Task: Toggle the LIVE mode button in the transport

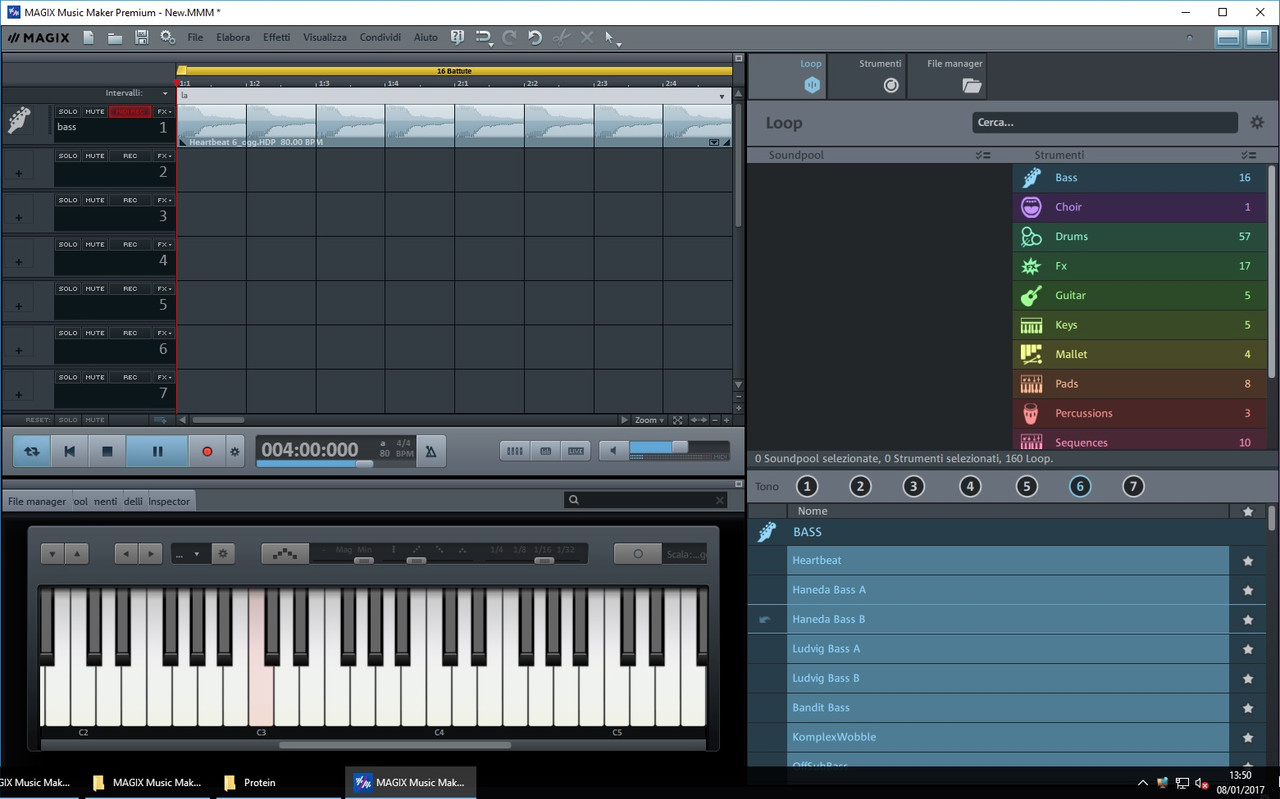Action: [576, 451]
